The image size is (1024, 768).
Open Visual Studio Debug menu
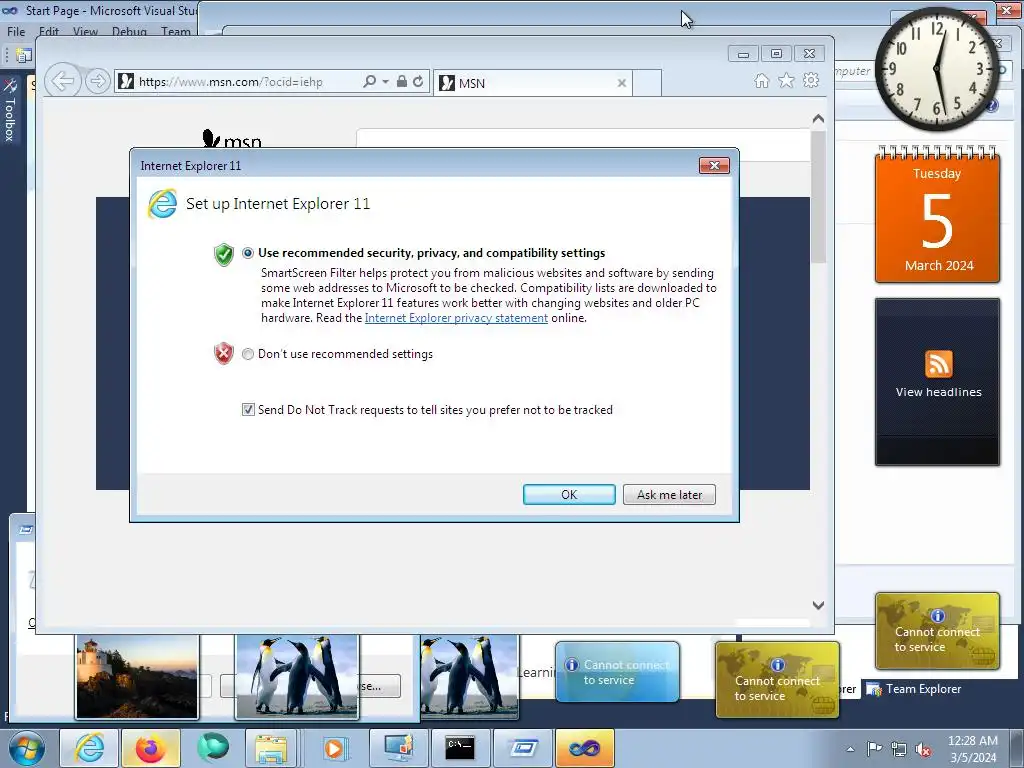pyautogui.click(x=129, y=31)
